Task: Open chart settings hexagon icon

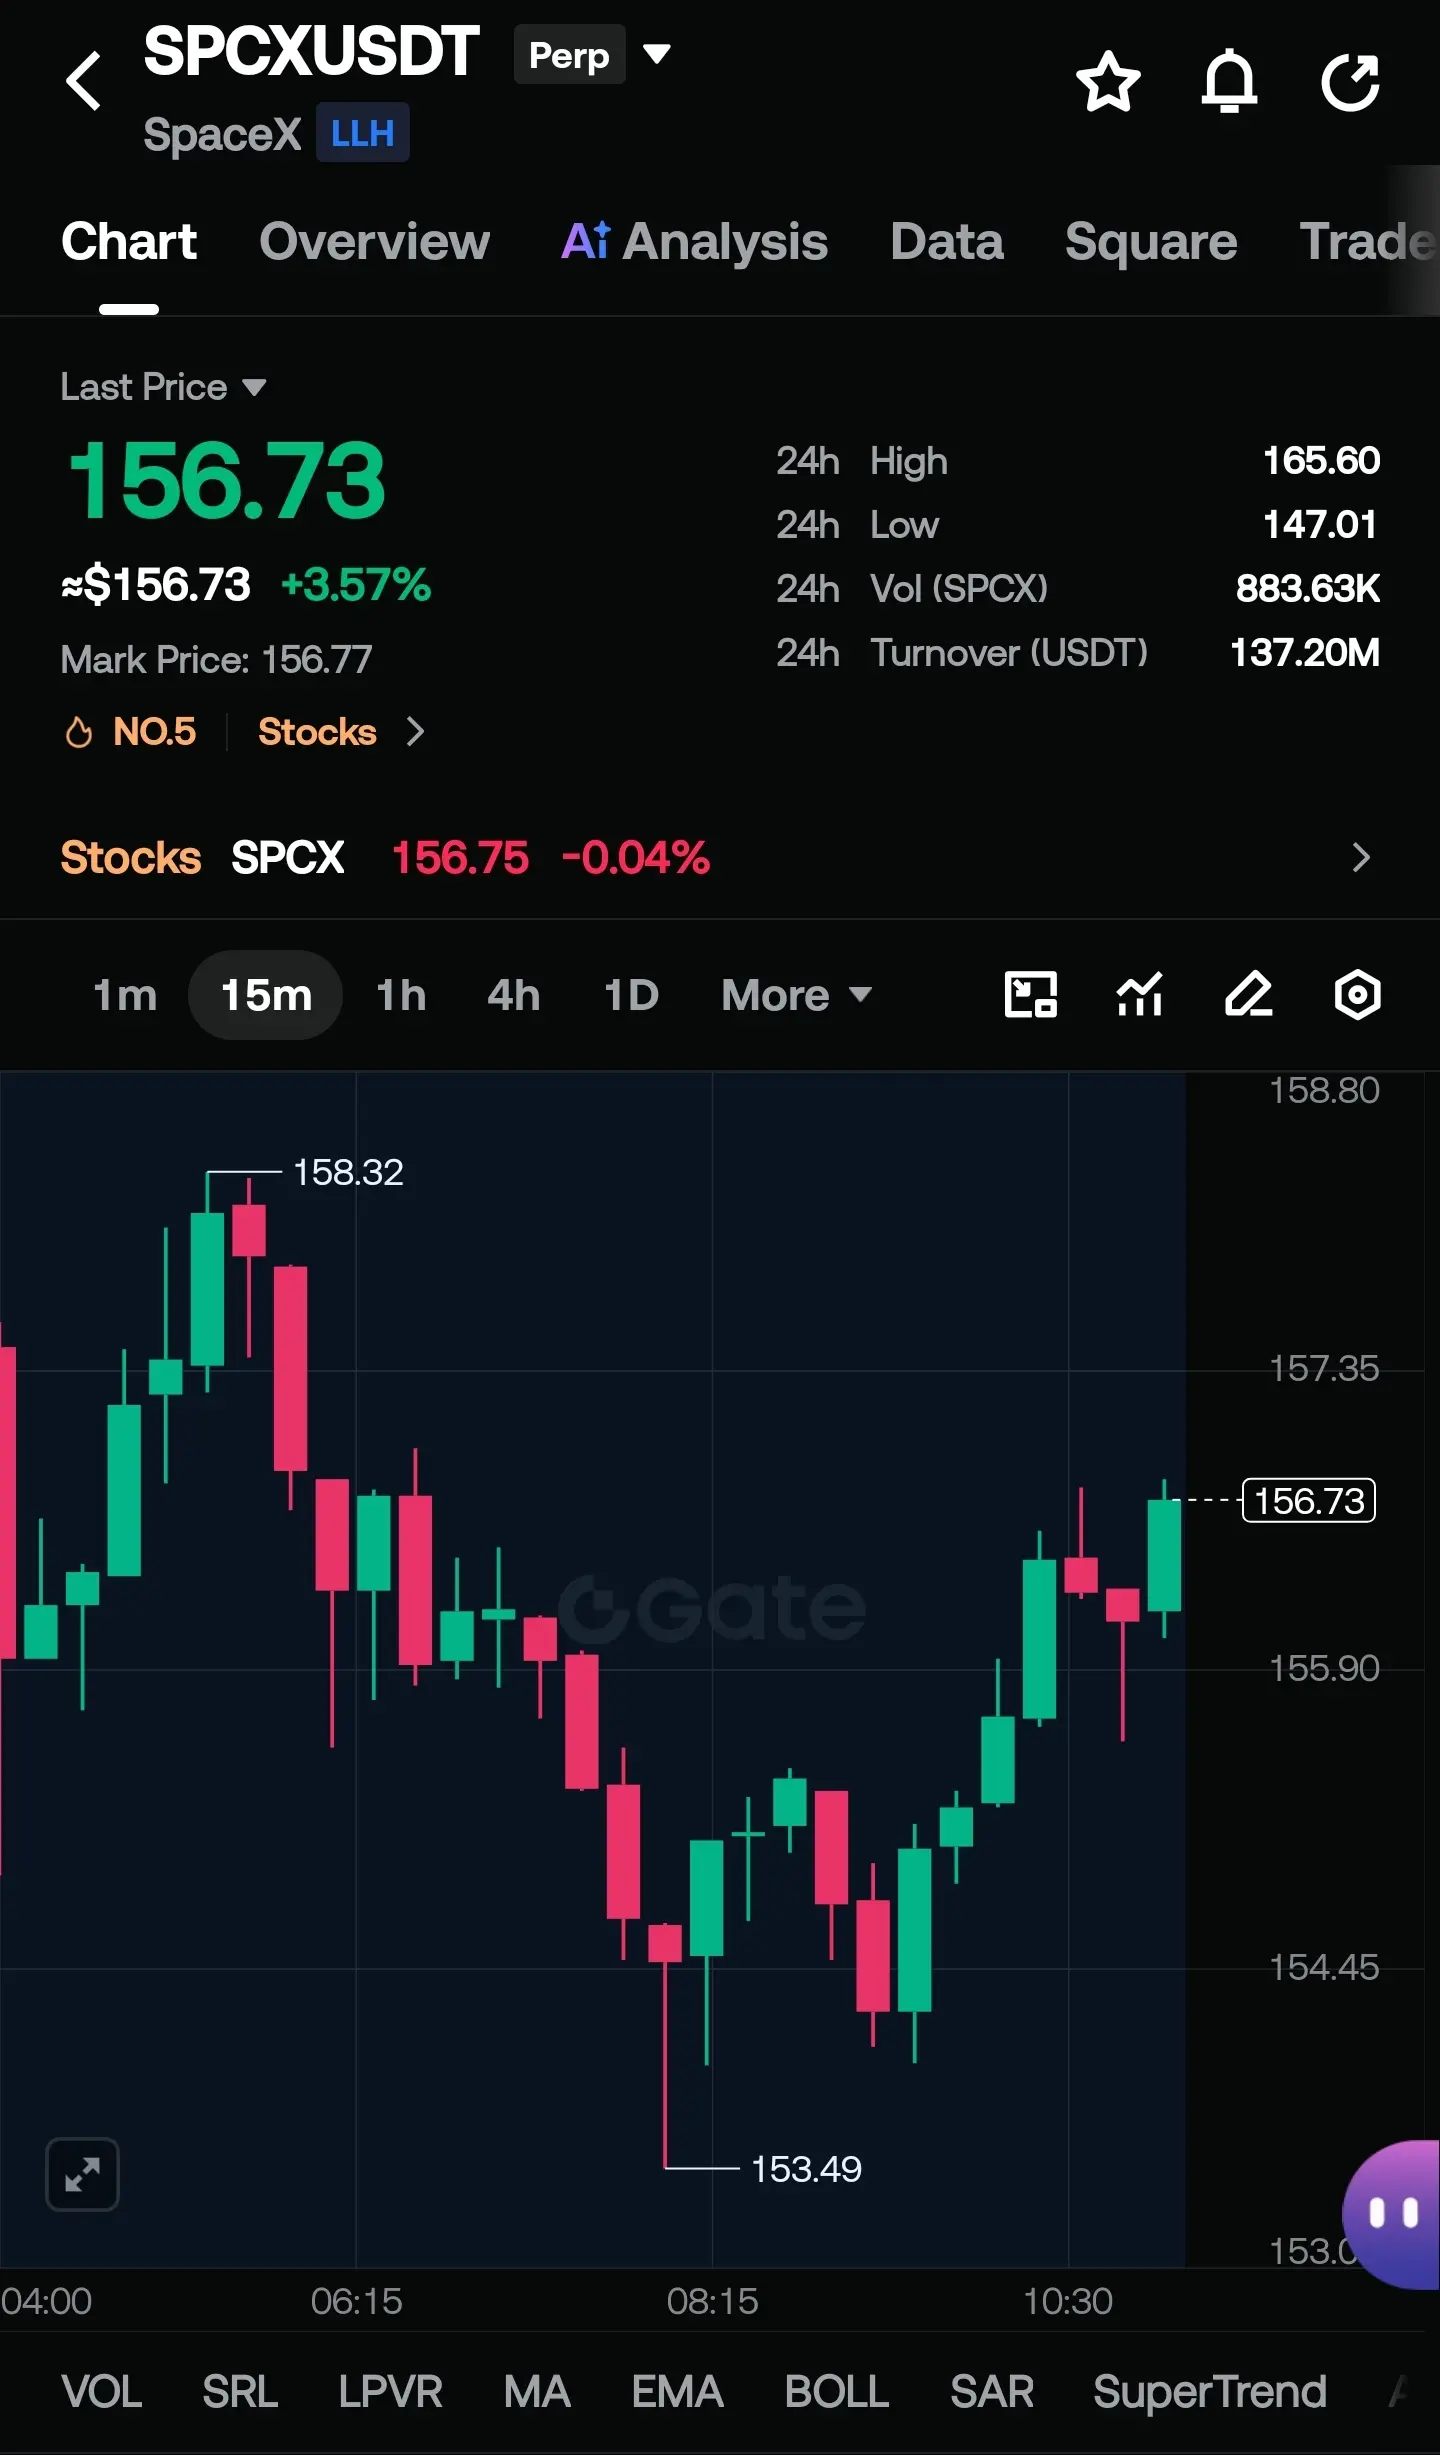Action: click(x=1357, y=995)
